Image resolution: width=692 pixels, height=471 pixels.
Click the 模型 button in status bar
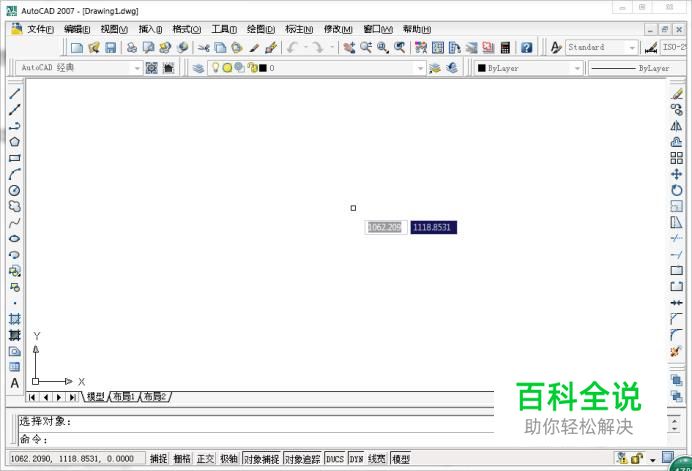pyautogui.click(x=401, y=459)
